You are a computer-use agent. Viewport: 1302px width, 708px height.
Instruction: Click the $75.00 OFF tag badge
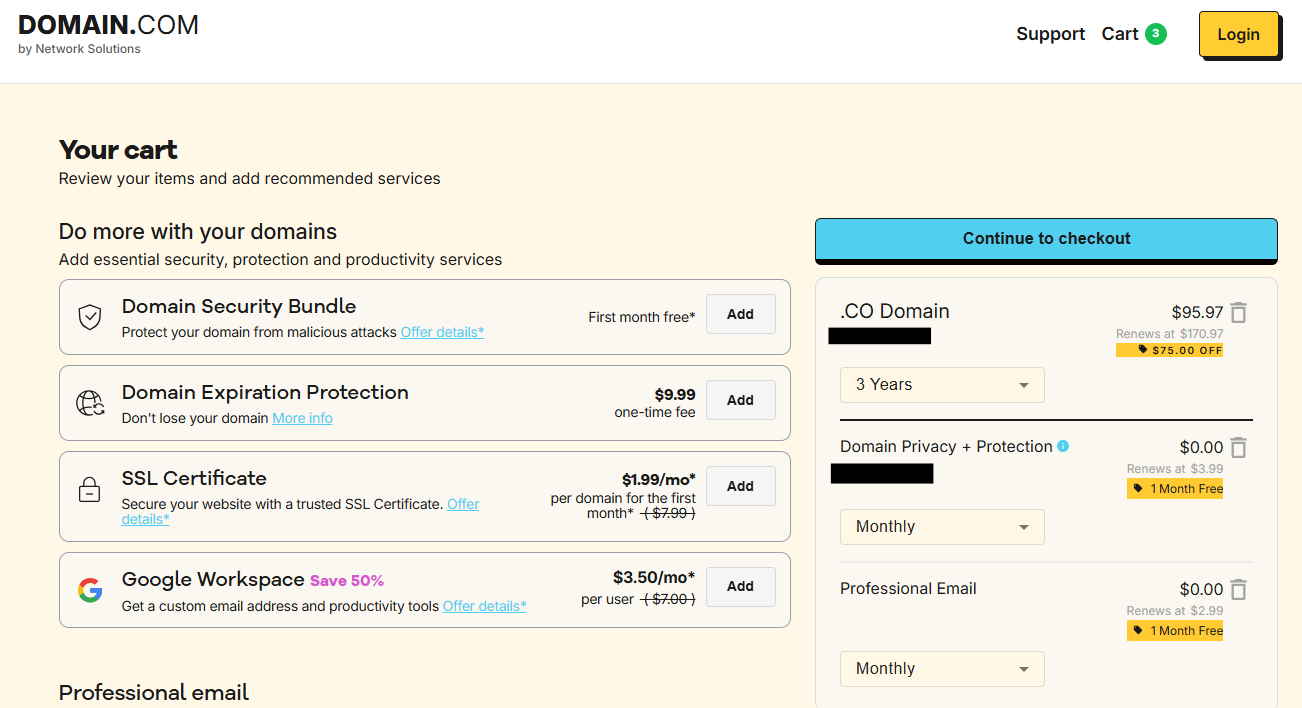coord(1170,350)
